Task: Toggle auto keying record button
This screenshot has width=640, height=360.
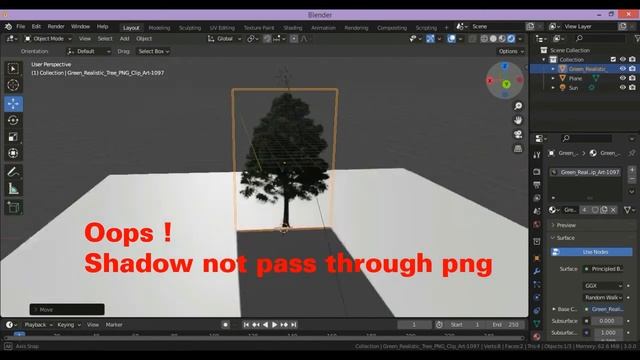Action: click(225, 324)
